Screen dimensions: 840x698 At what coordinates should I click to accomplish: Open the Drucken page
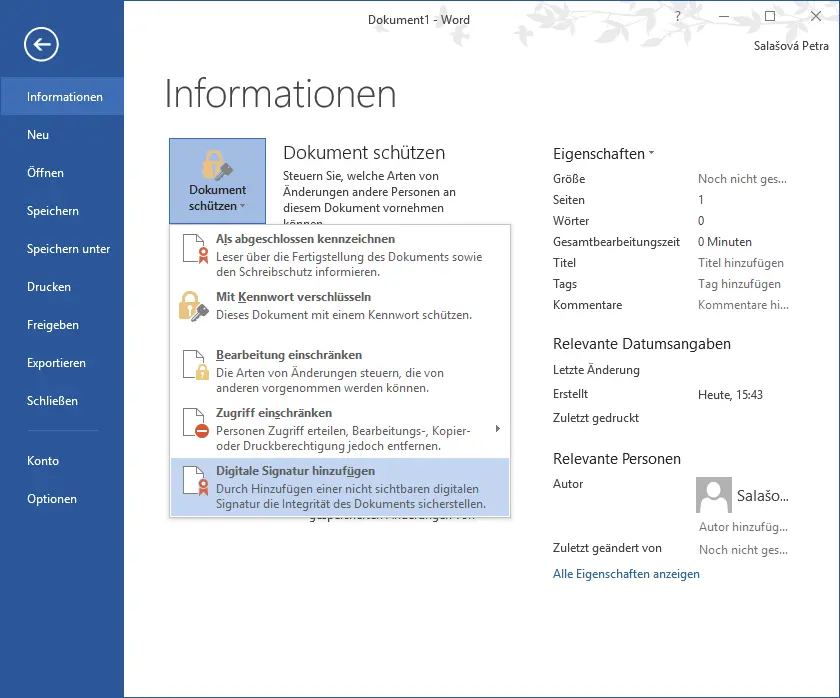coord(62,287)
